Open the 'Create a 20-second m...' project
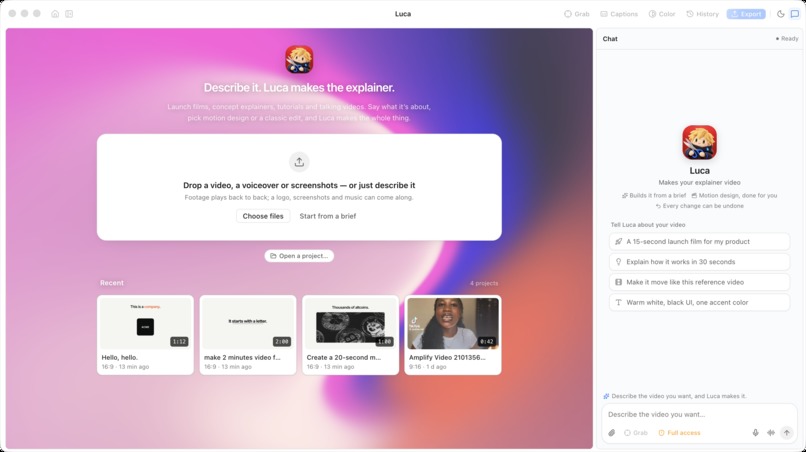 [351, 335]
